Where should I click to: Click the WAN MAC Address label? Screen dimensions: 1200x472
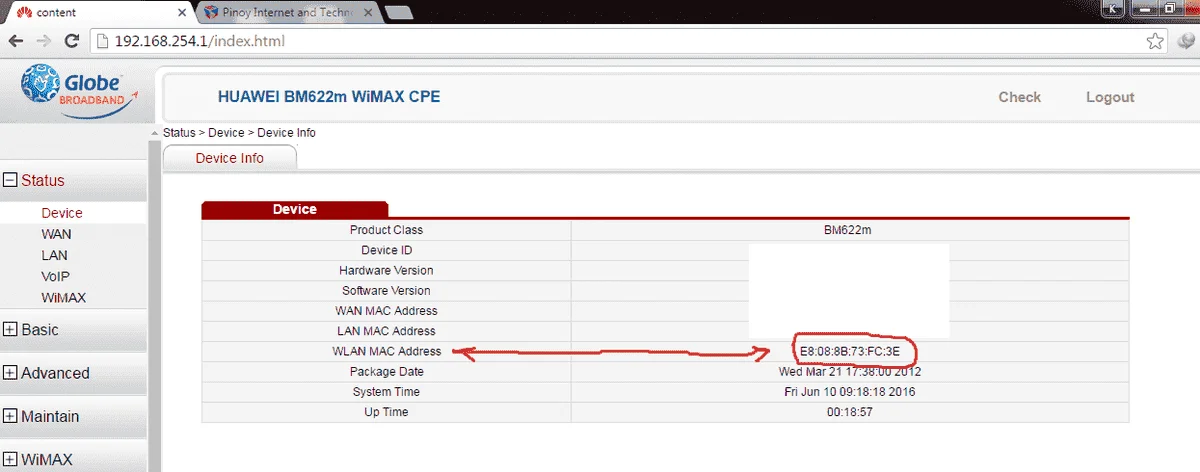(386, 311)
